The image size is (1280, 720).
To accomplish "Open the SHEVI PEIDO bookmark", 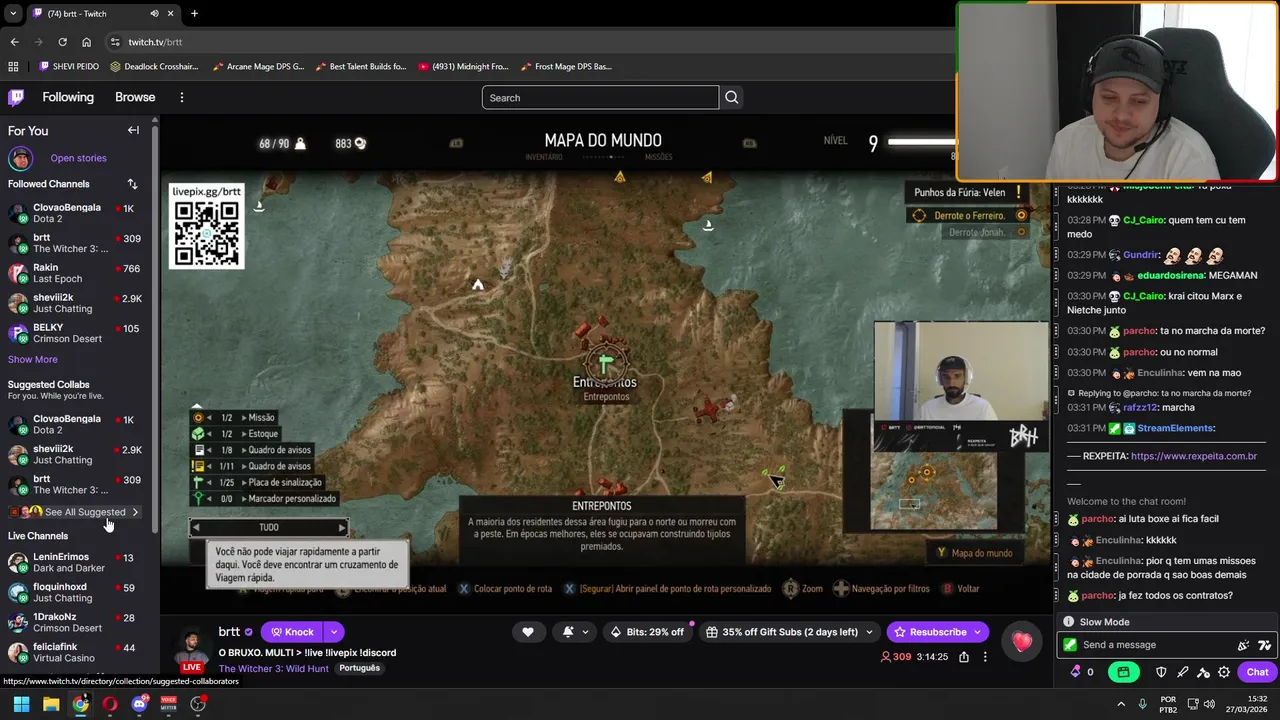I will coord(69,67).
